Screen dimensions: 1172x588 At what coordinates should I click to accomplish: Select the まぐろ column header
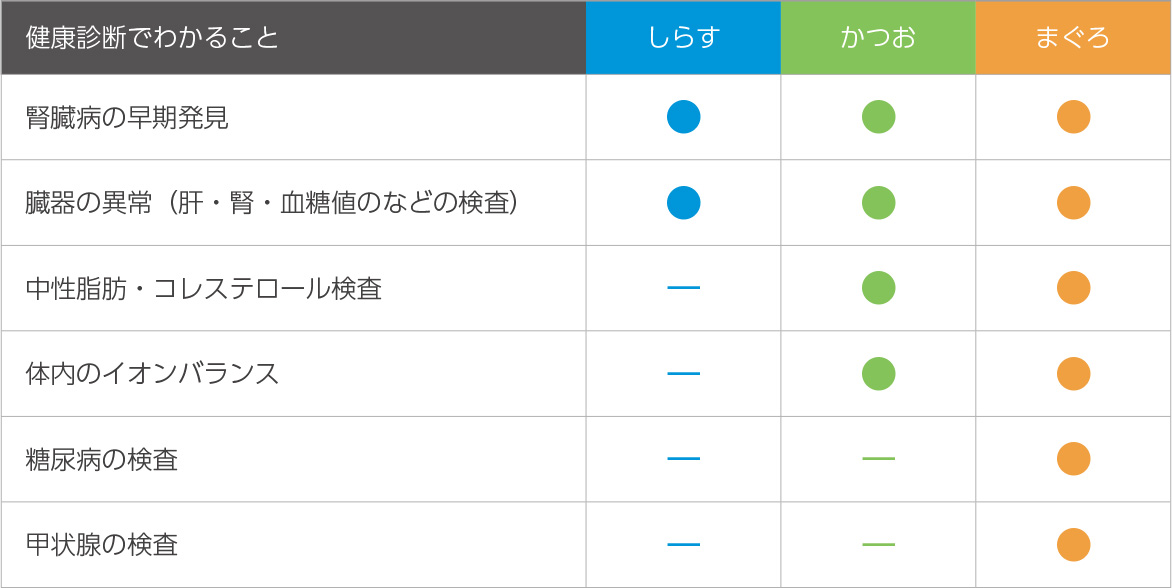coord(1073,37)
